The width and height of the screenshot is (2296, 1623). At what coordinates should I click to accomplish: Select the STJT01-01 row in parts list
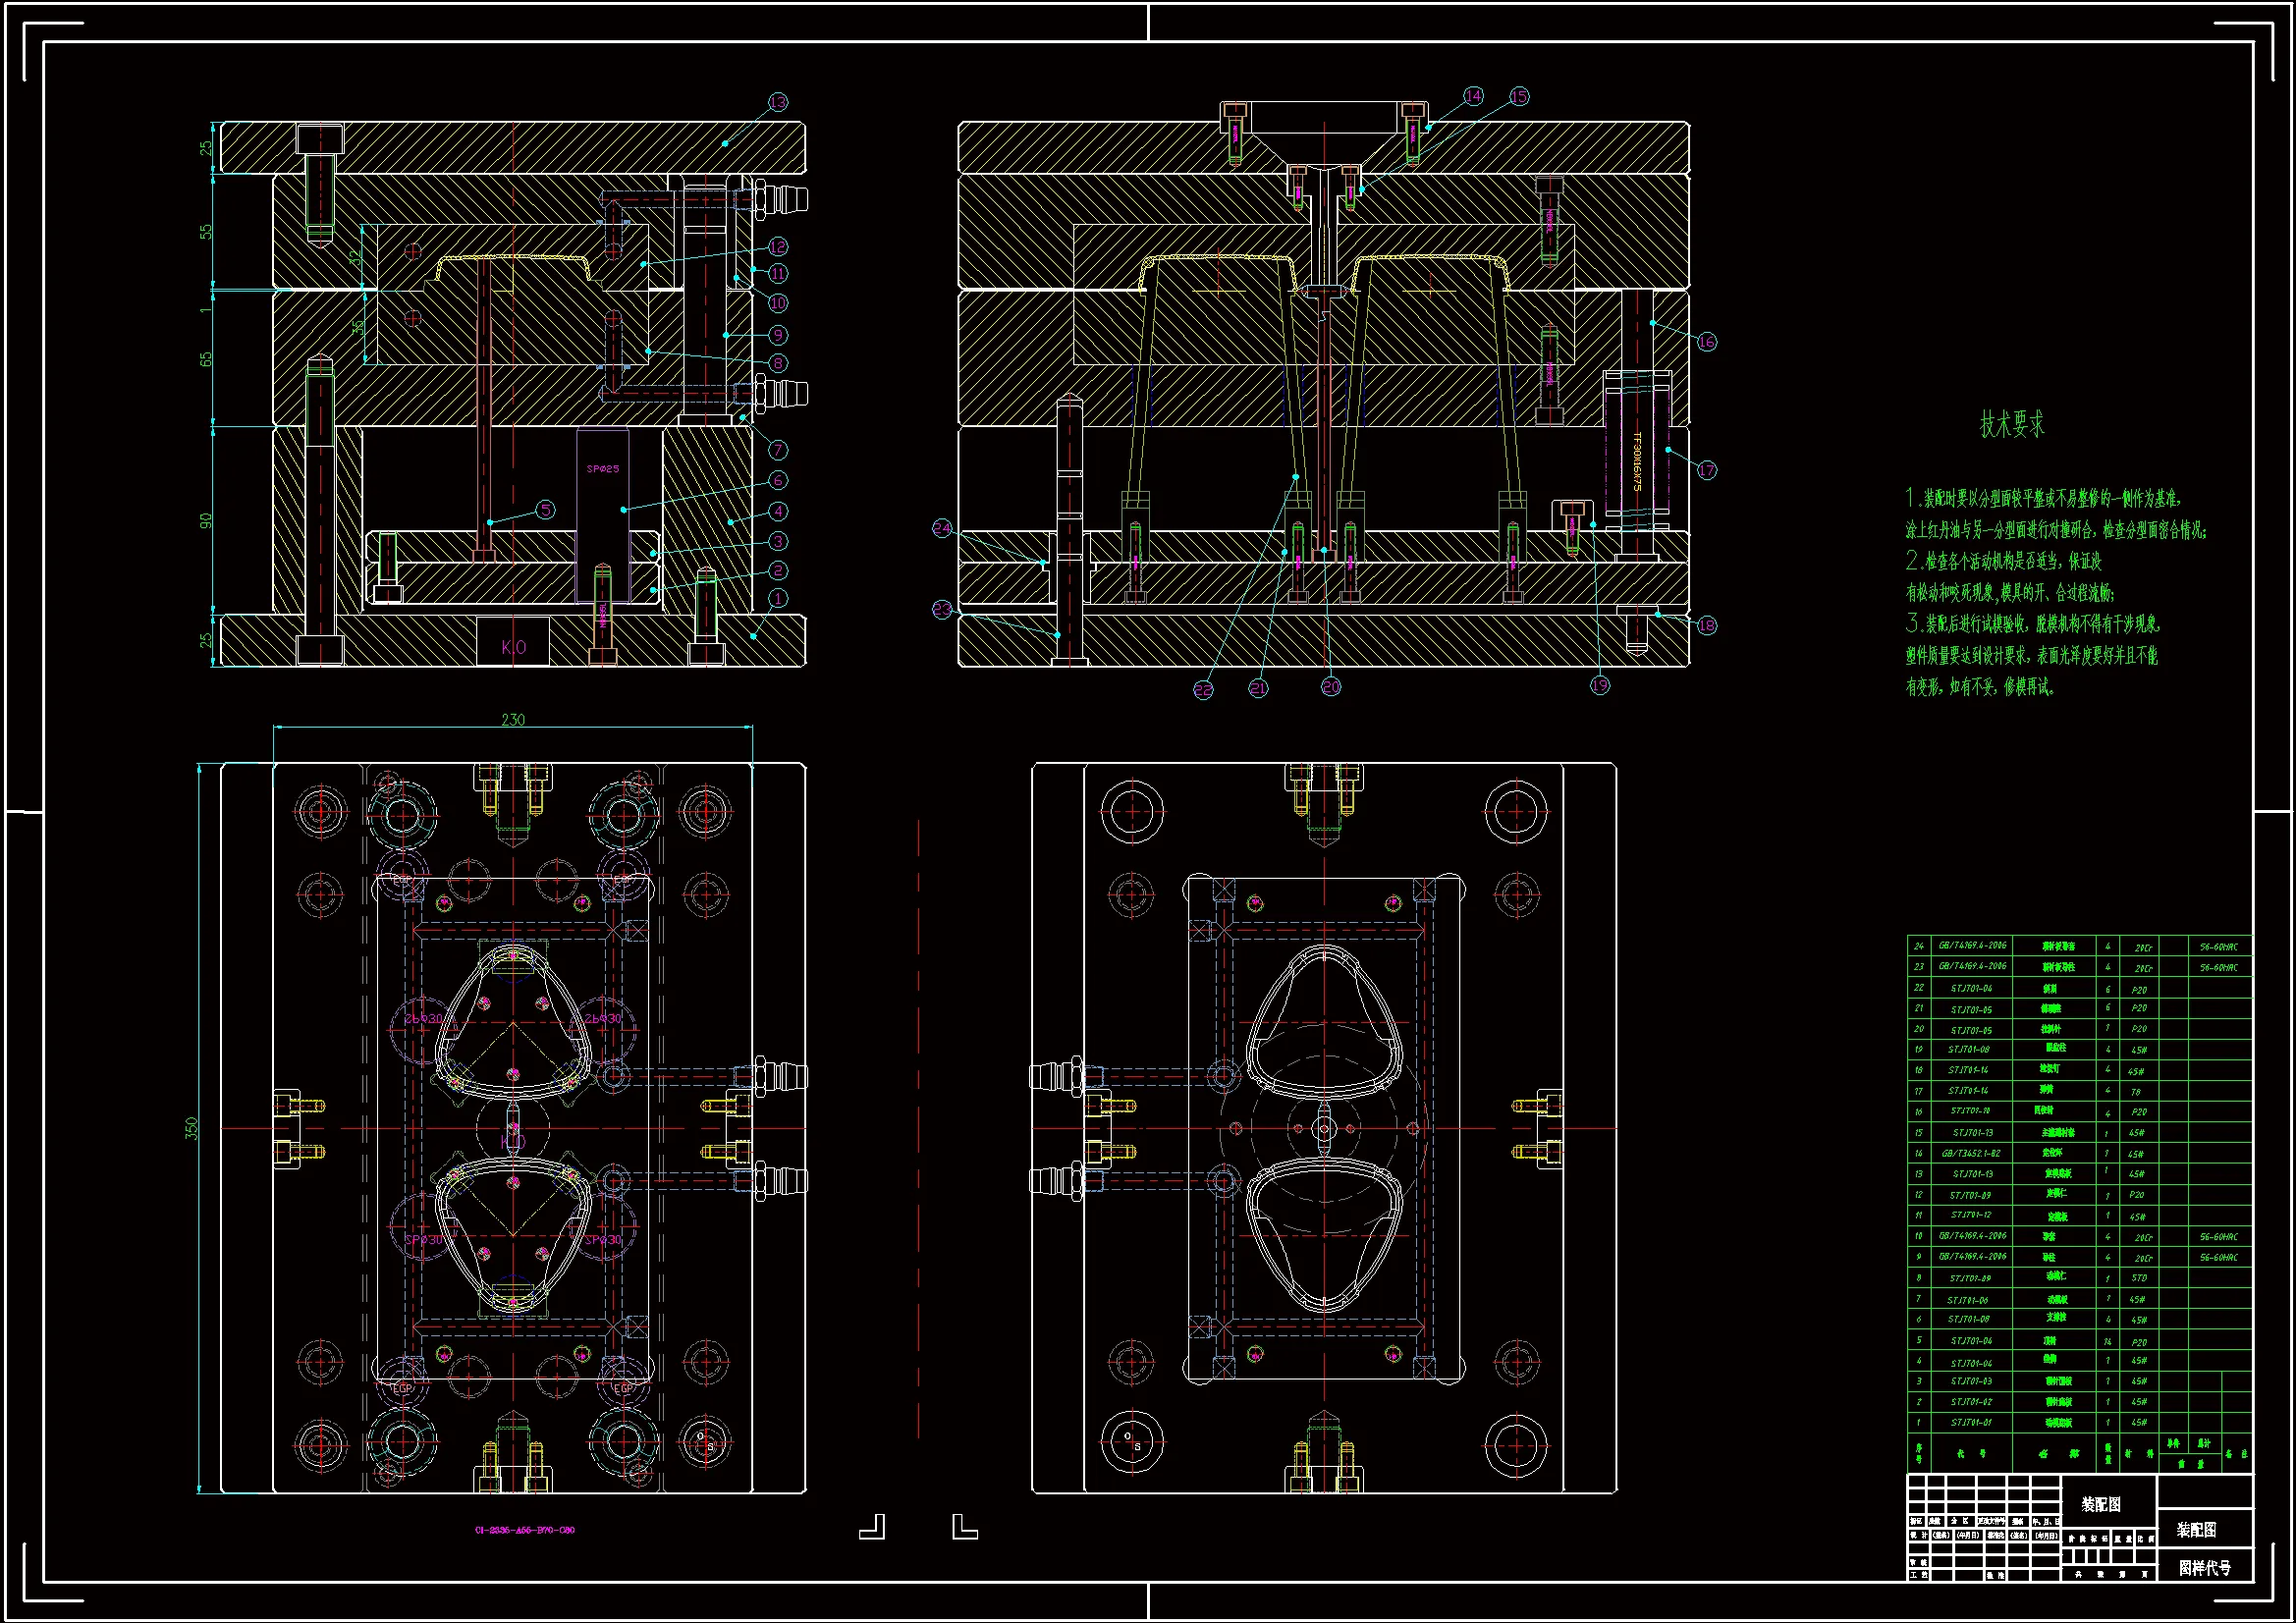click(1970, 1422)
